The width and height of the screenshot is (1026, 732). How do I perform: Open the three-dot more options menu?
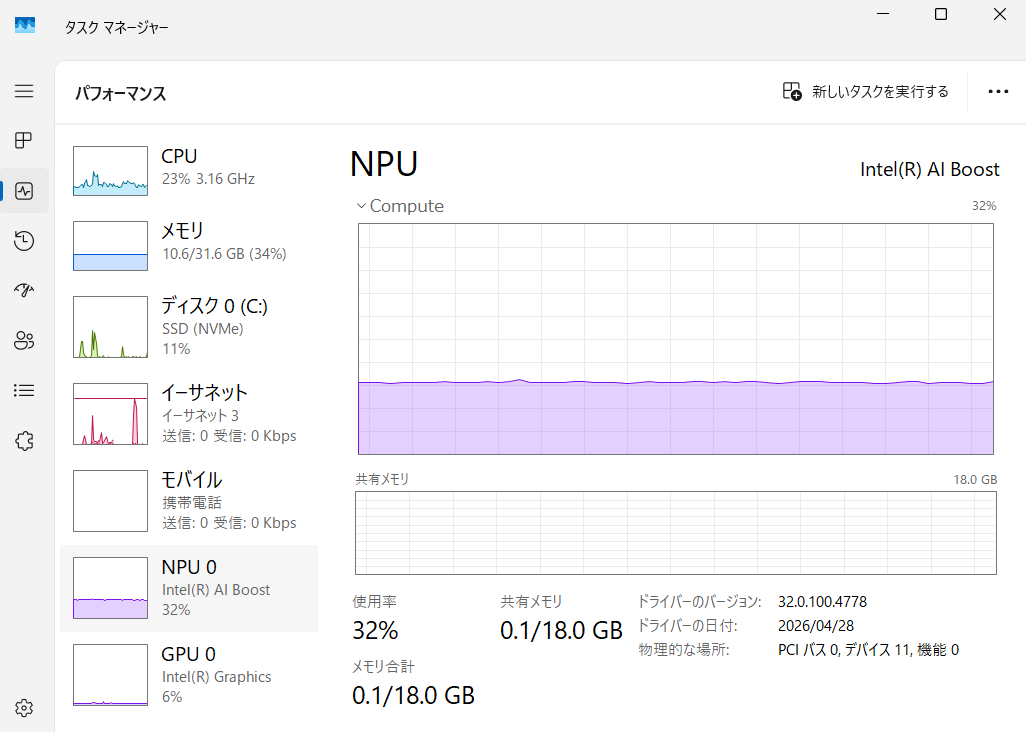998,92
